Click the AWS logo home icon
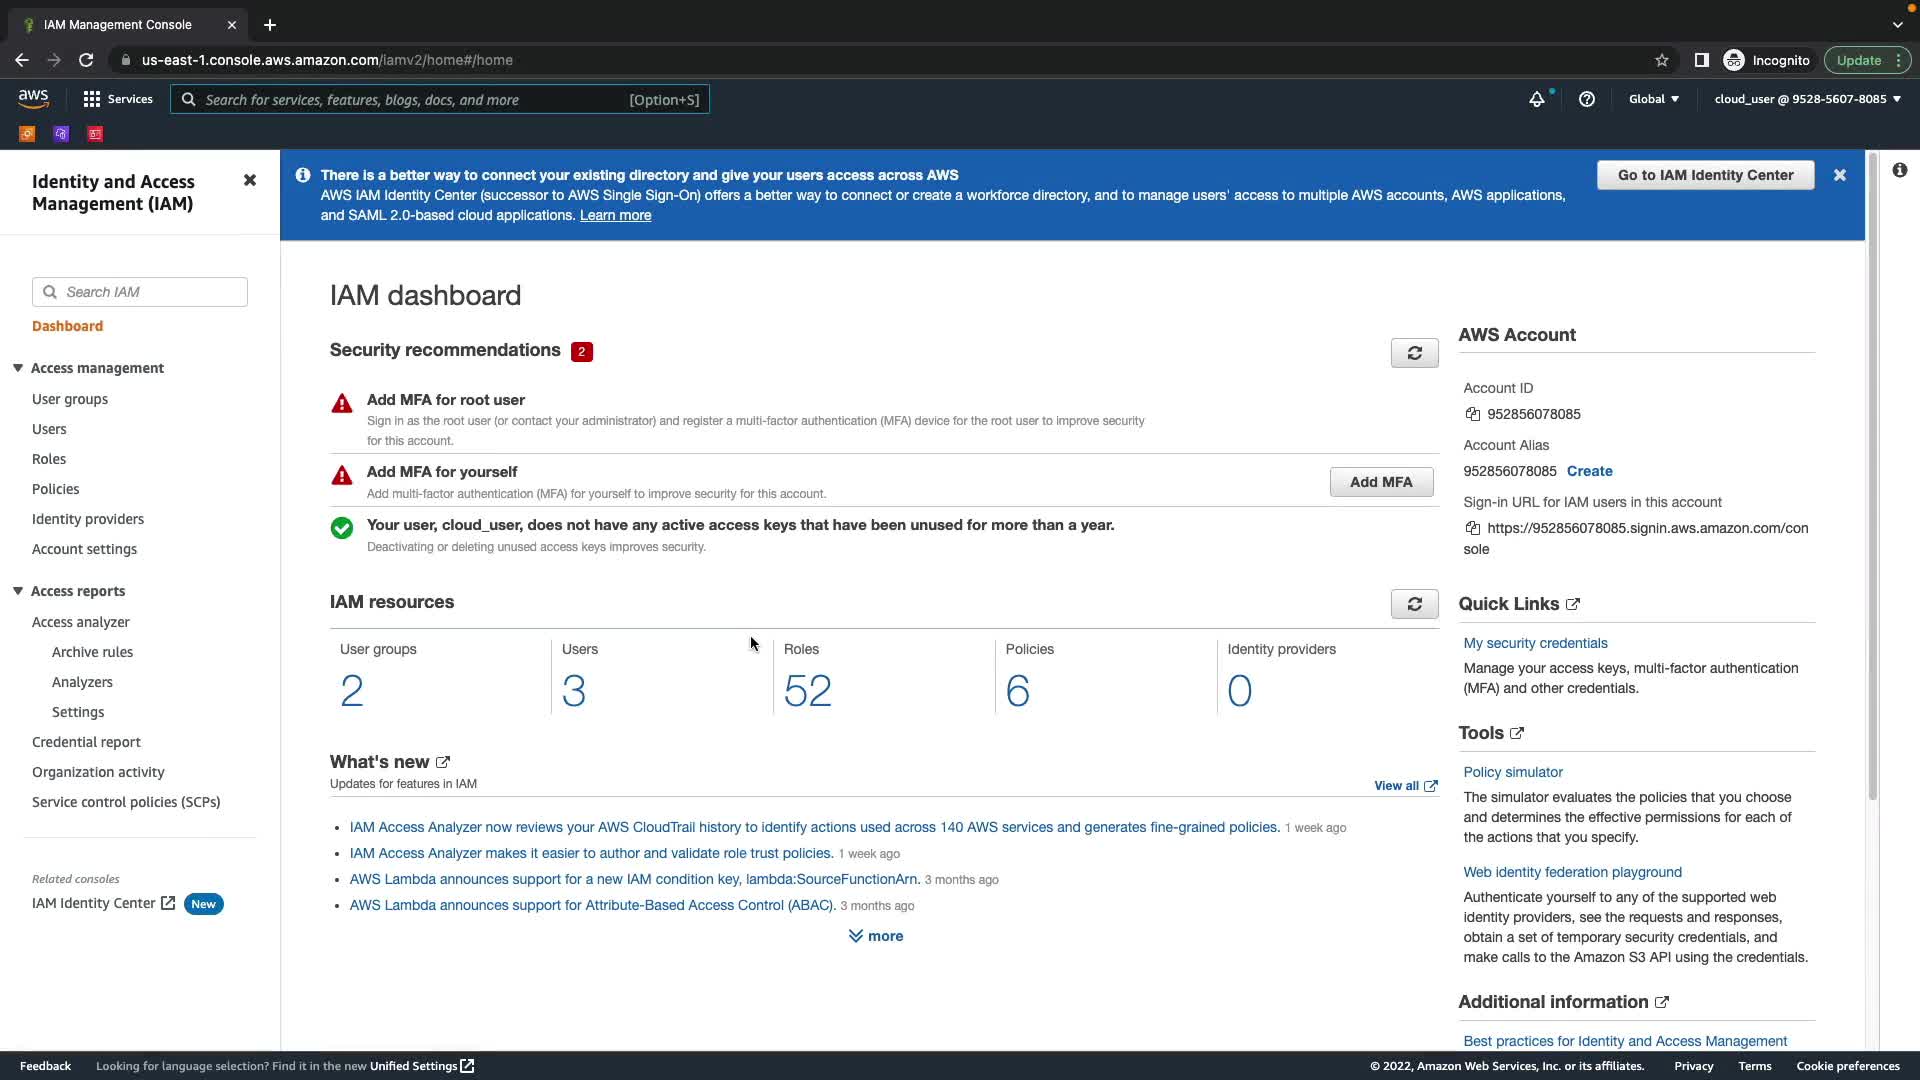The width and height of the screenshot is (1920, 1080). click(33, 98)
